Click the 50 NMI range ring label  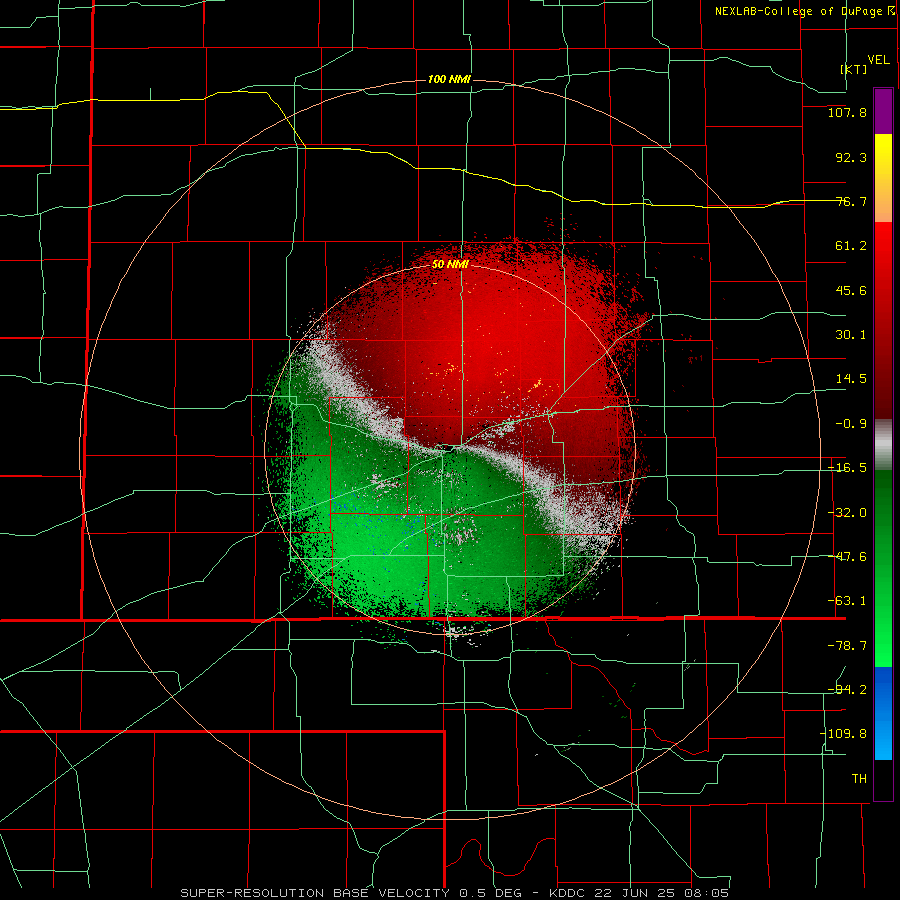tap(450, 265)
